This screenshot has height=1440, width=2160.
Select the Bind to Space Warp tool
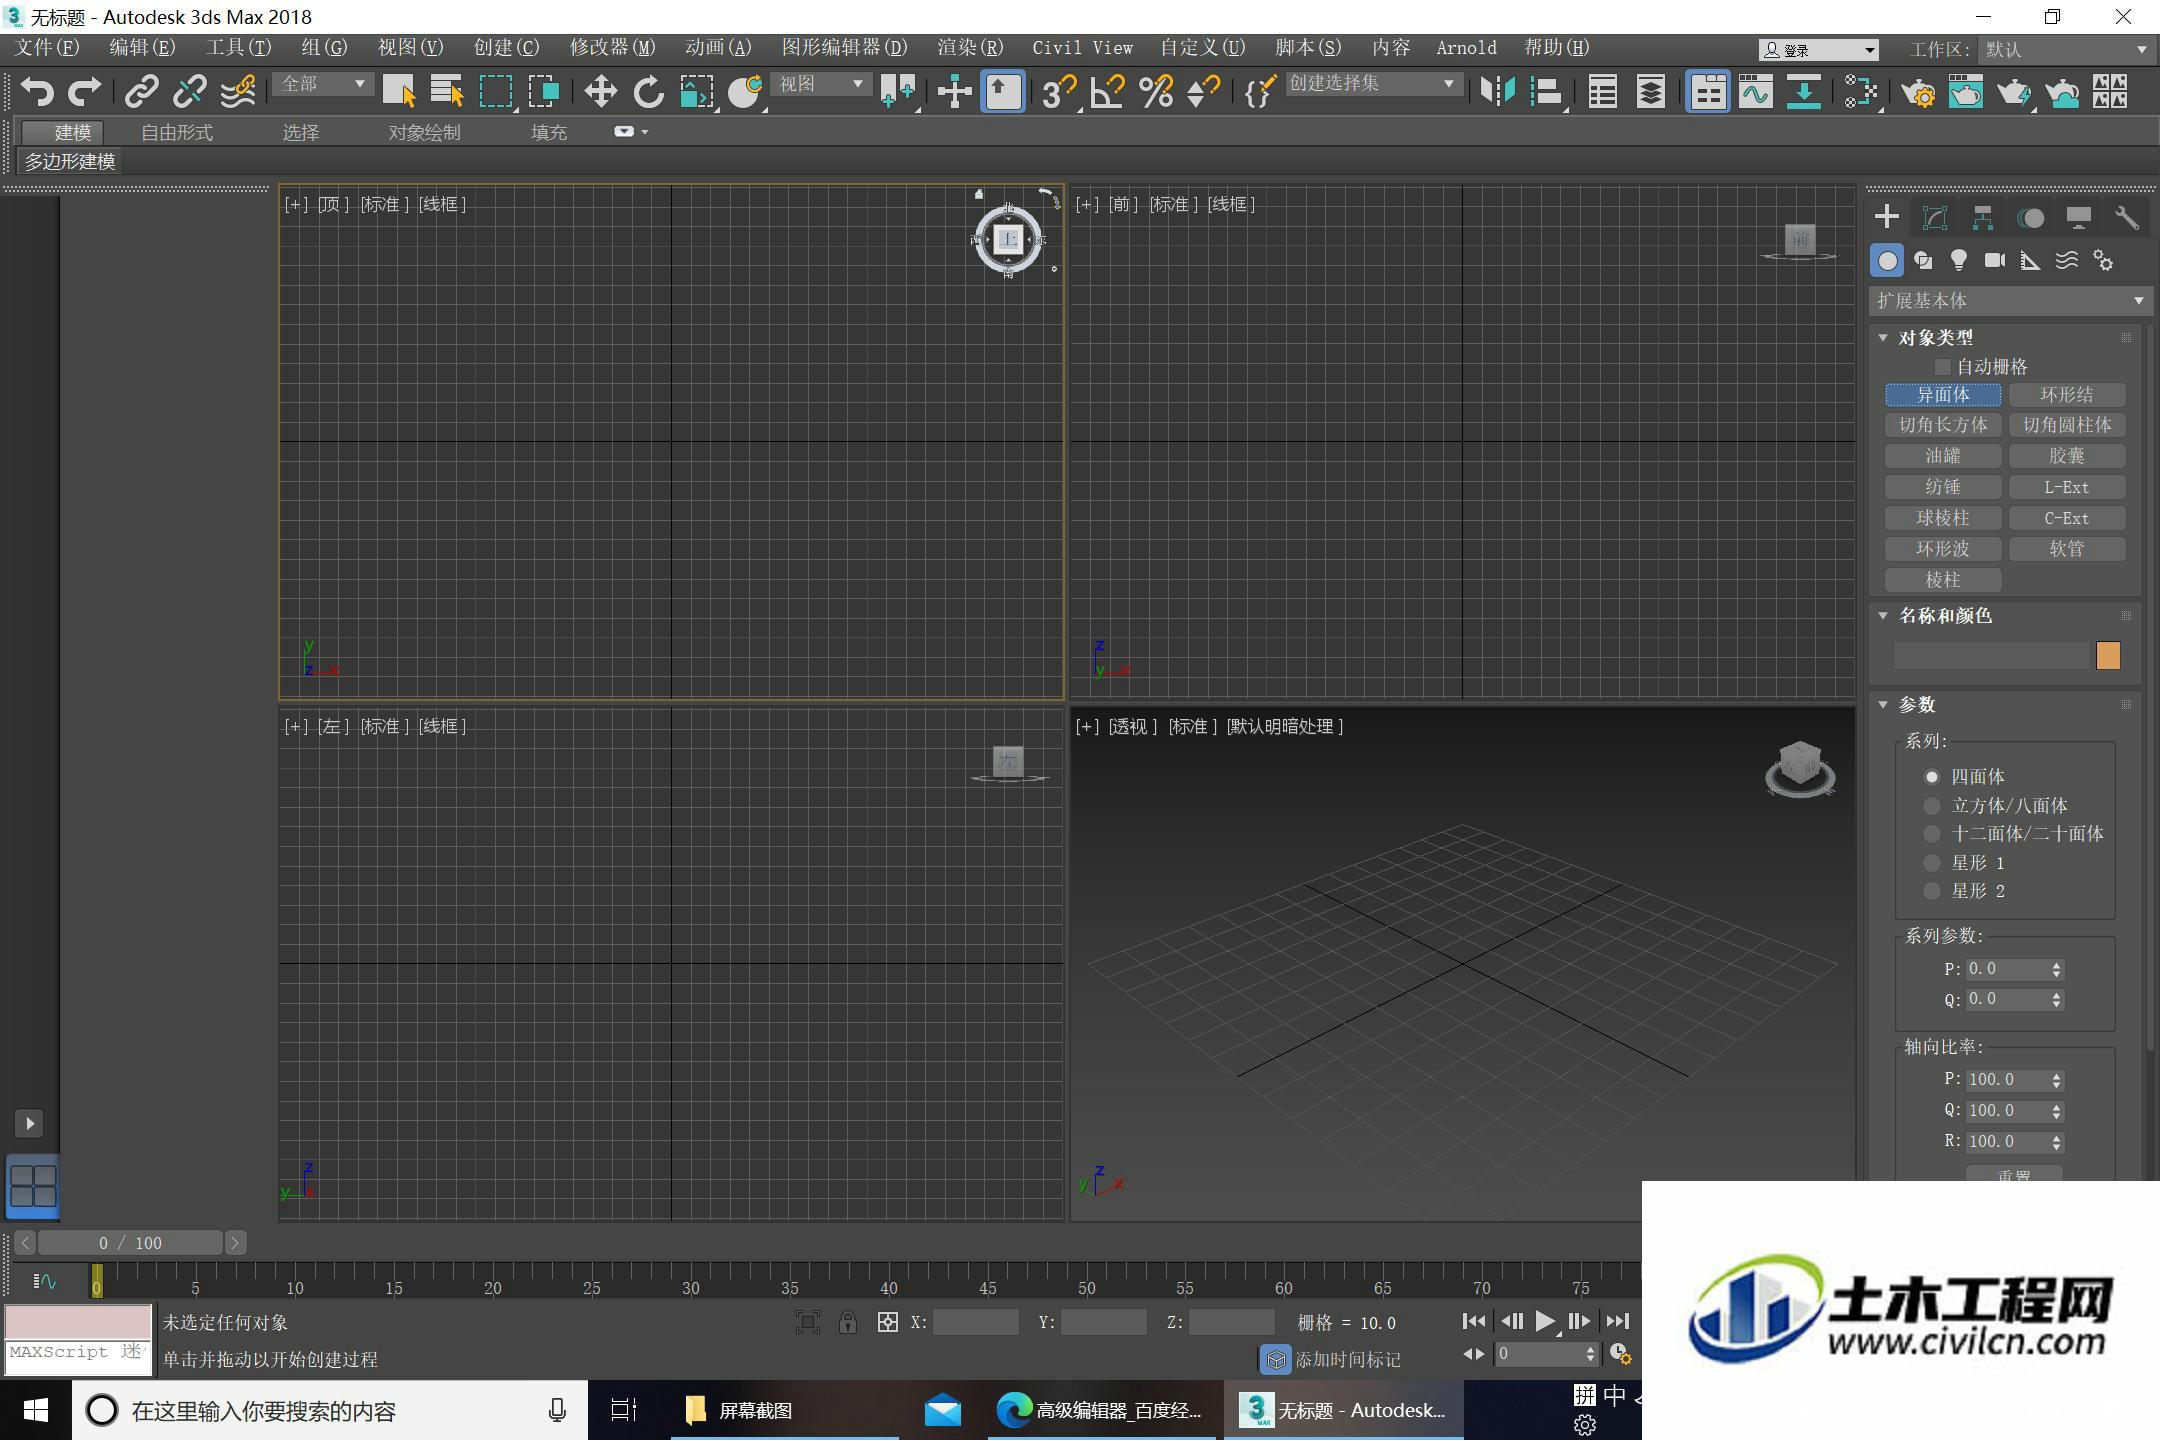click(x=238, y=91)
